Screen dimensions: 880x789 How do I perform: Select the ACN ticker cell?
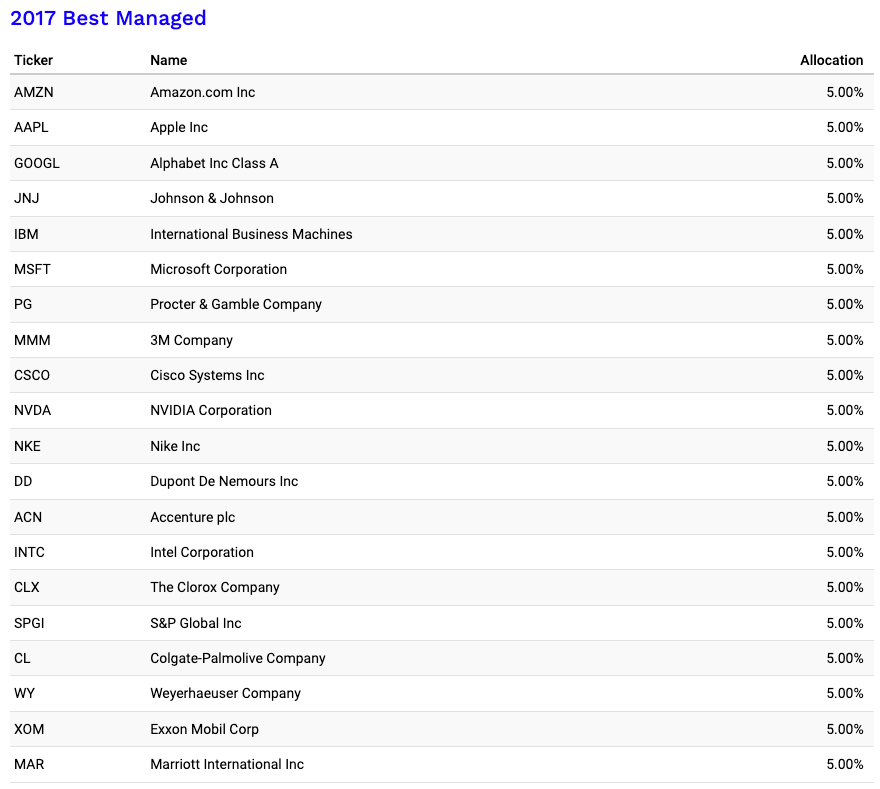click(x=28, y=517)
